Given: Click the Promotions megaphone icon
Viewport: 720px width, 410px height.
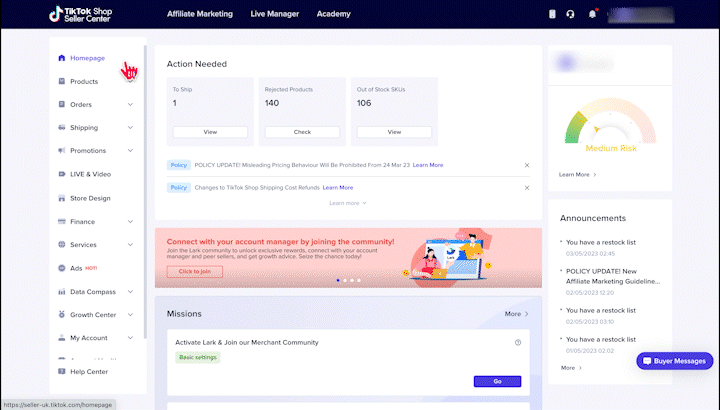Looking at the screenshot, I should coord(62,151).
